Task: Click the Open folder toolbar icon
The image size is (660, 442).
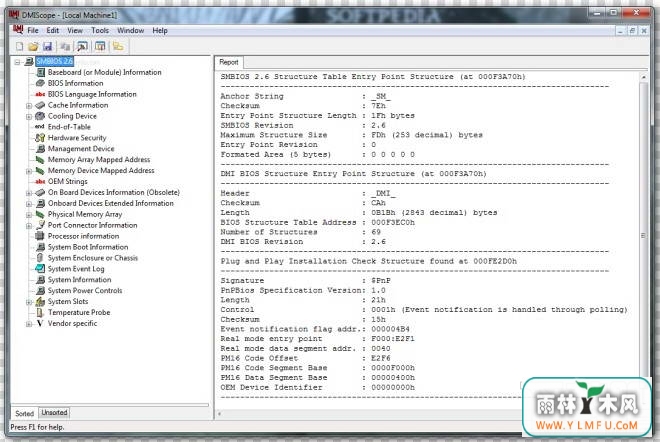Action: pyautogui.click(x=33, y=46)
